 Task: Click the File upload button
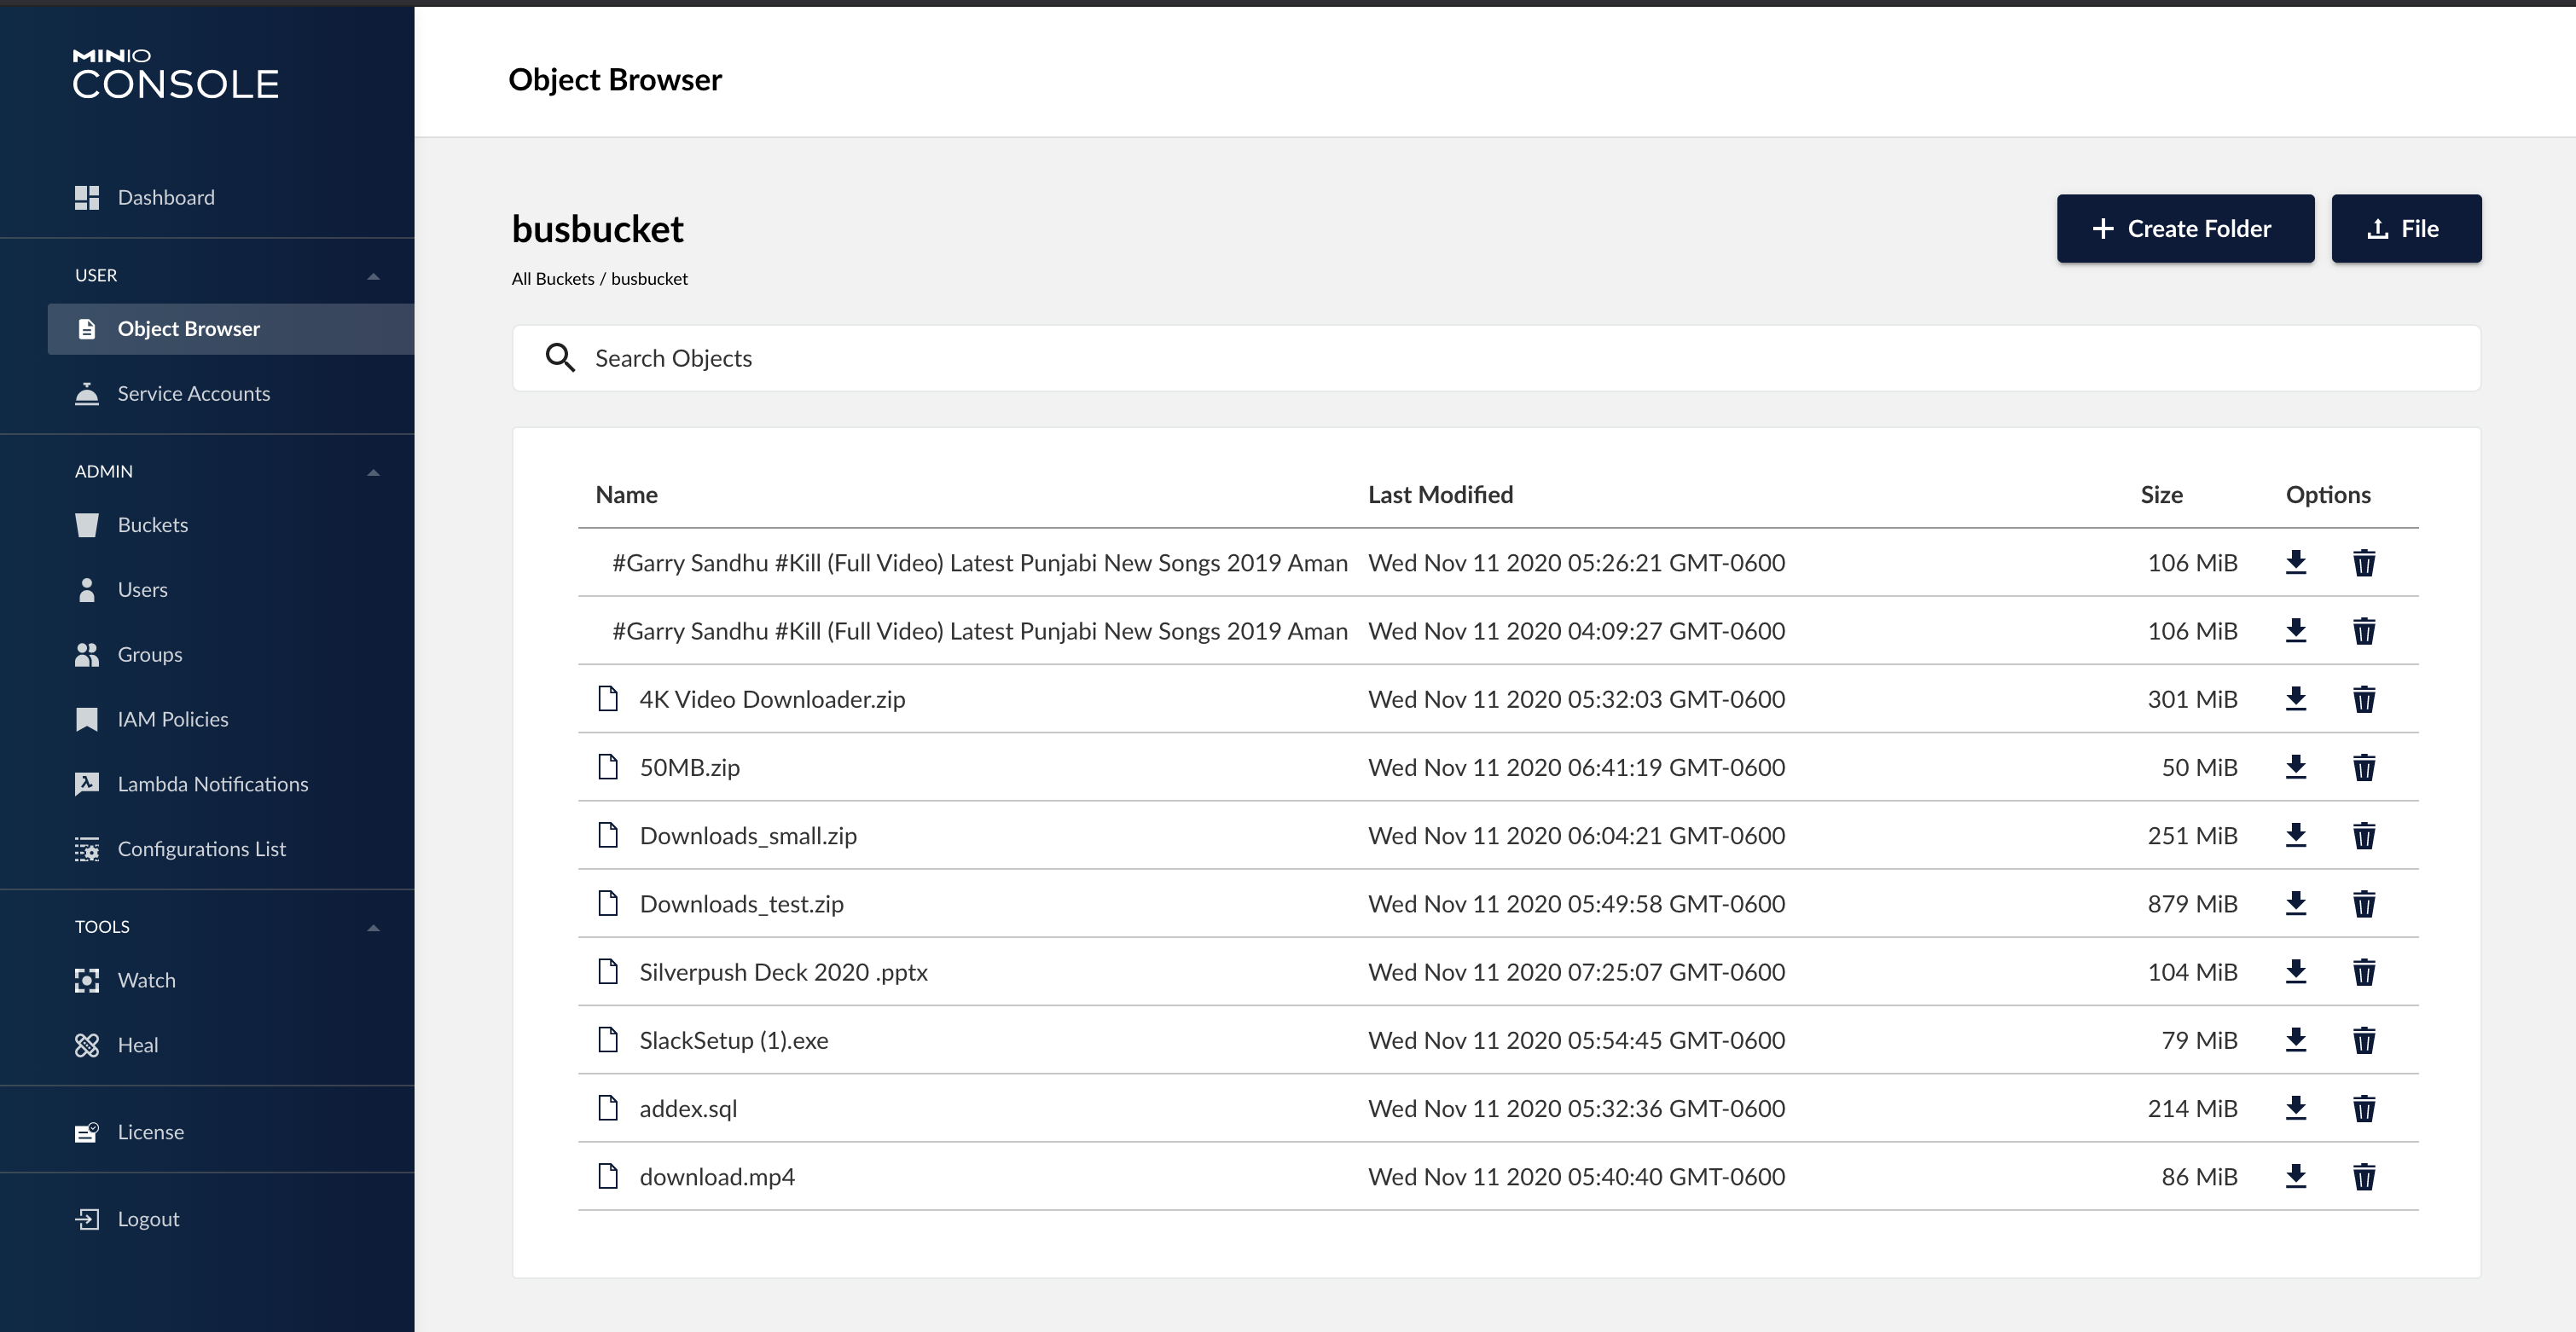point(2405,229)
